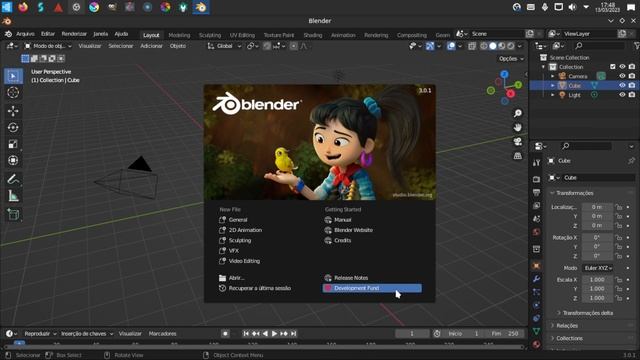640x360 pixels.
Task: Click the Localização X value field
Action: point(597,207)
